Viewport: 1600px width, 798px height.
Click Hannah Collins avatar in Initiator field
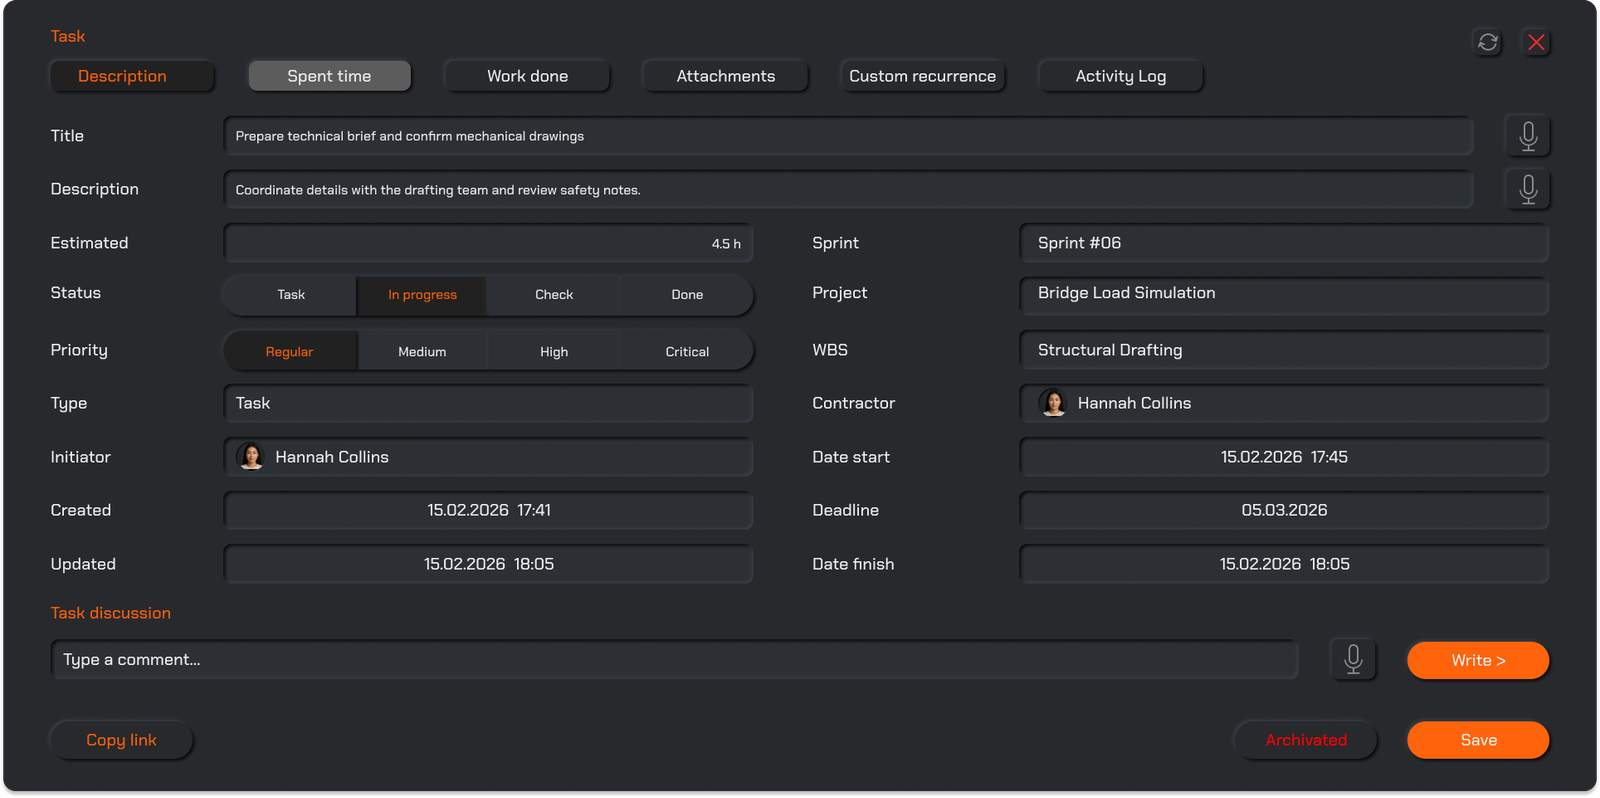251,457
